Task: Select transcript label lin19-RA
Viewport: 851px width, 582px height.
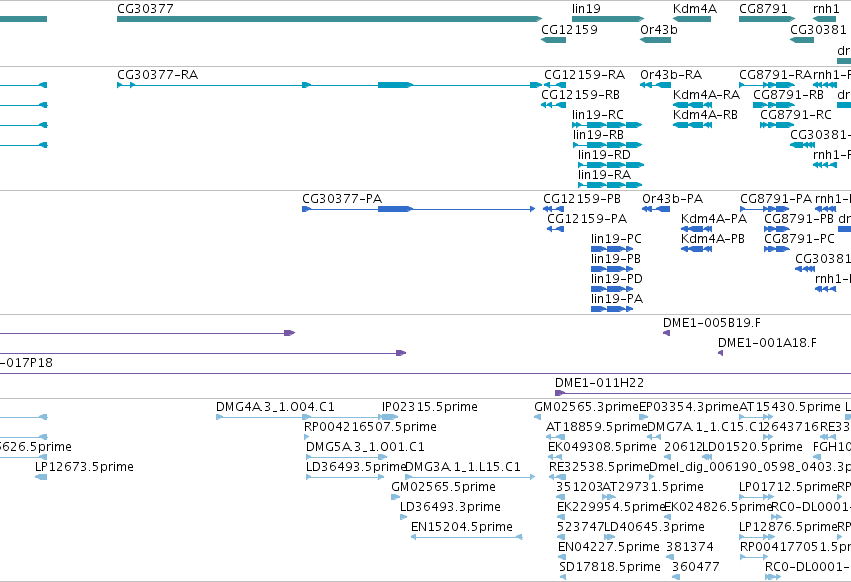Action: (x=604, y=175)
